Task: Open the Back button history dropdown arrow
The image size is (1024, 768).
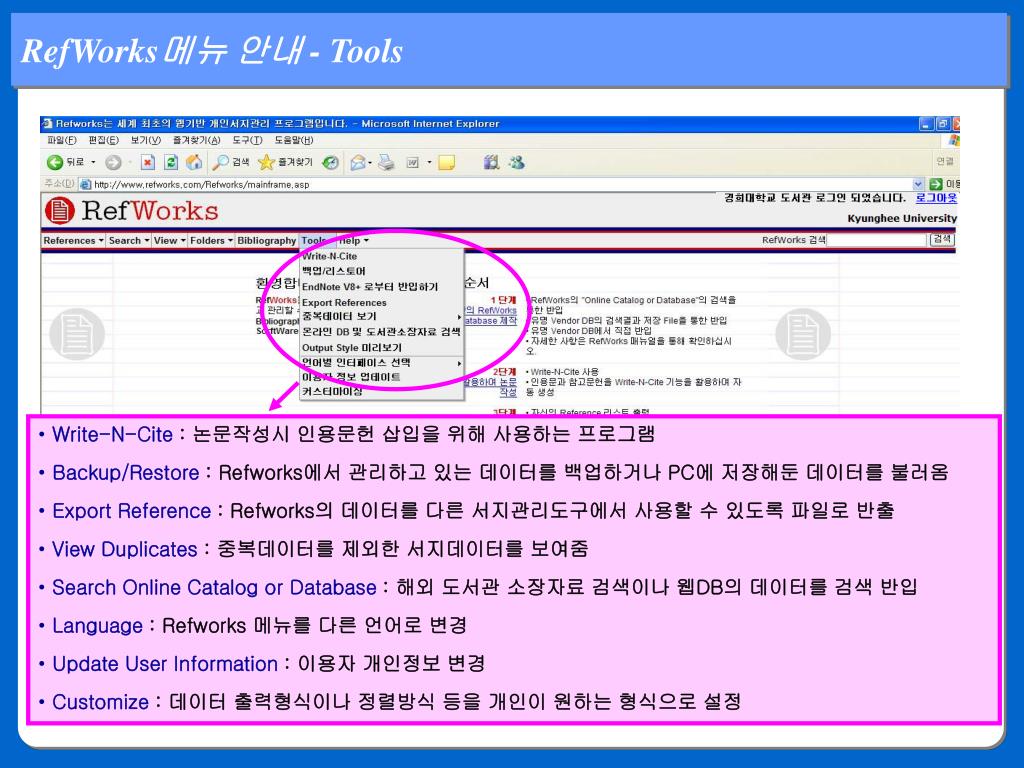Action: [x=93, y=162]
